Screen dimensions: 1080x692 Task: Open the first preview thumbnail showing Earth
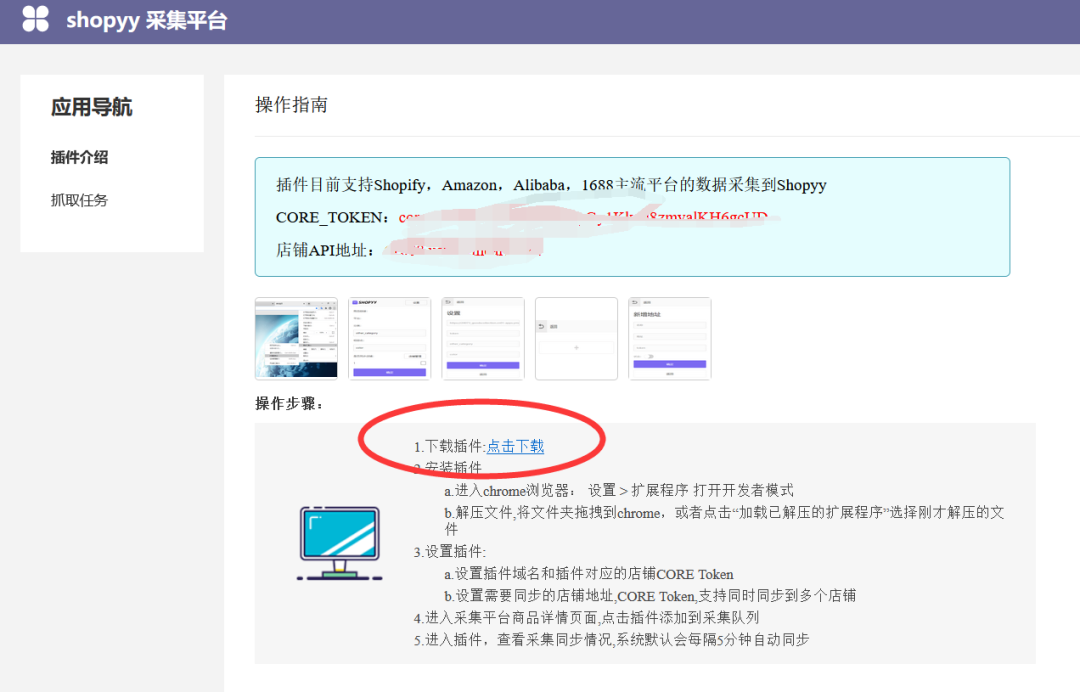pos(297,338)
